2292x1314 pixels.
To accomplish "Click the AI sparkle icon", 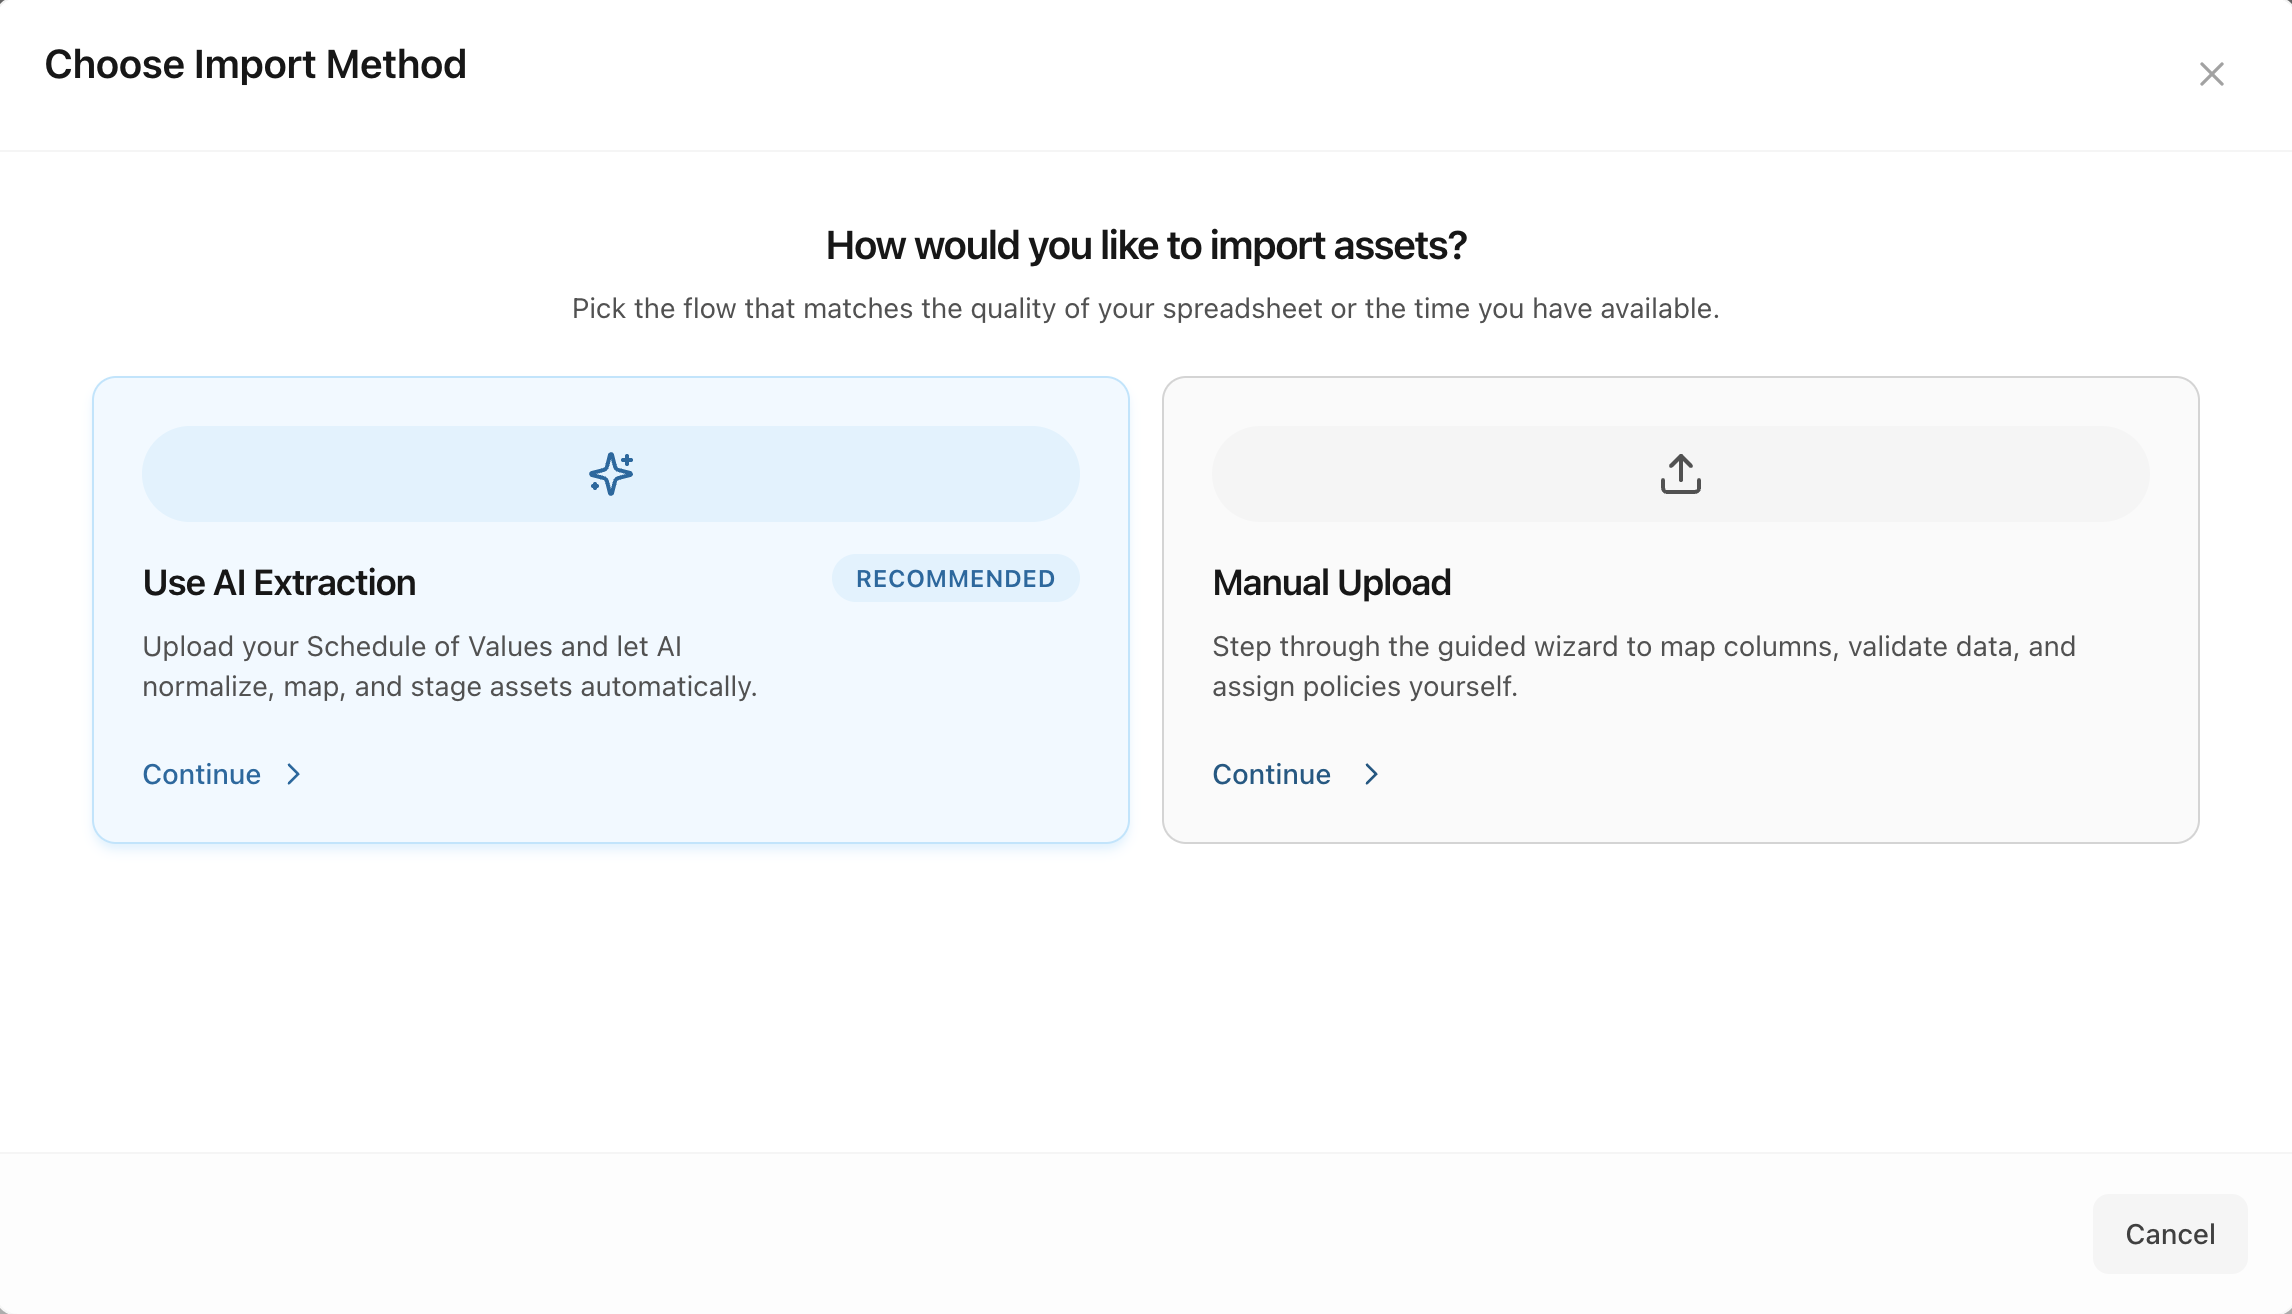I will point(611,474).
